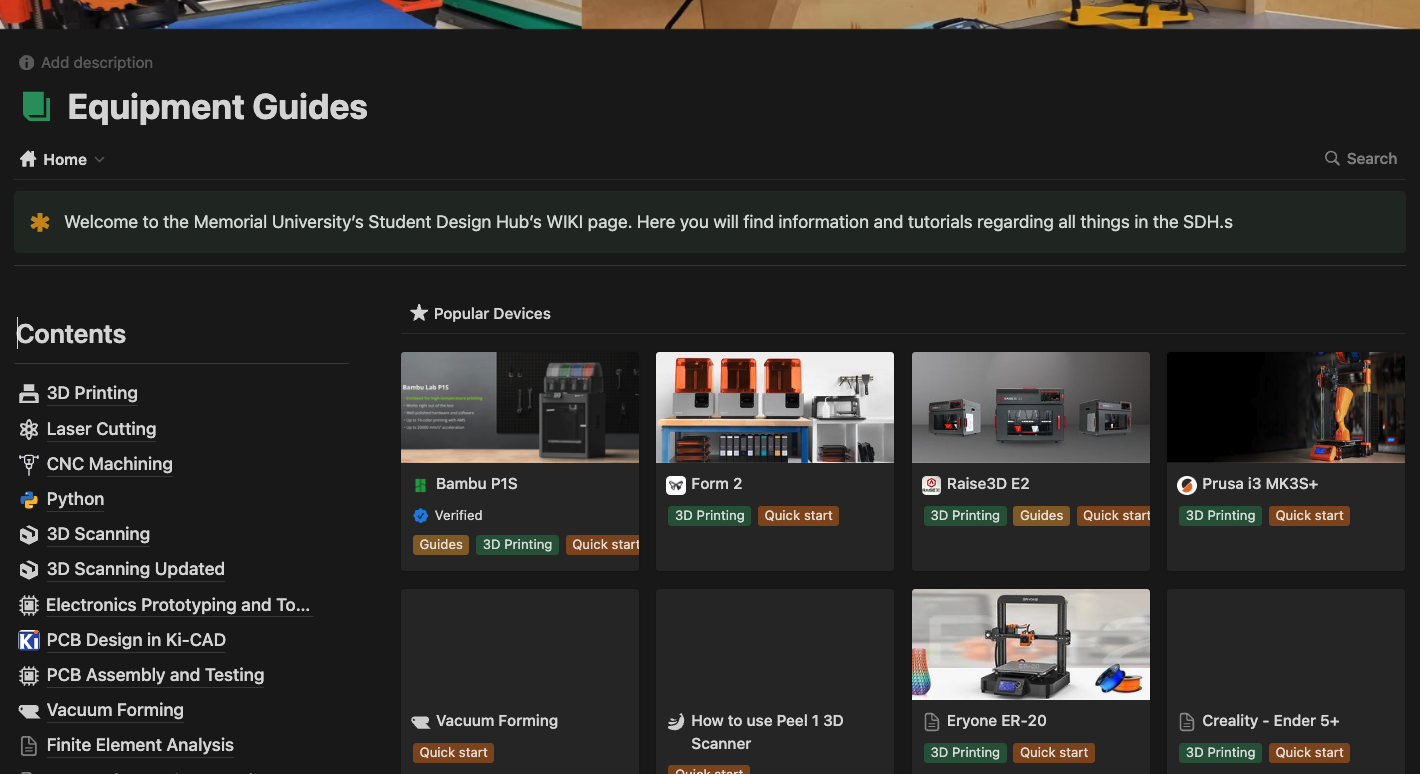
Task: Click the cube icon beside 3D Scanning Updated
Action: point(29,569)
